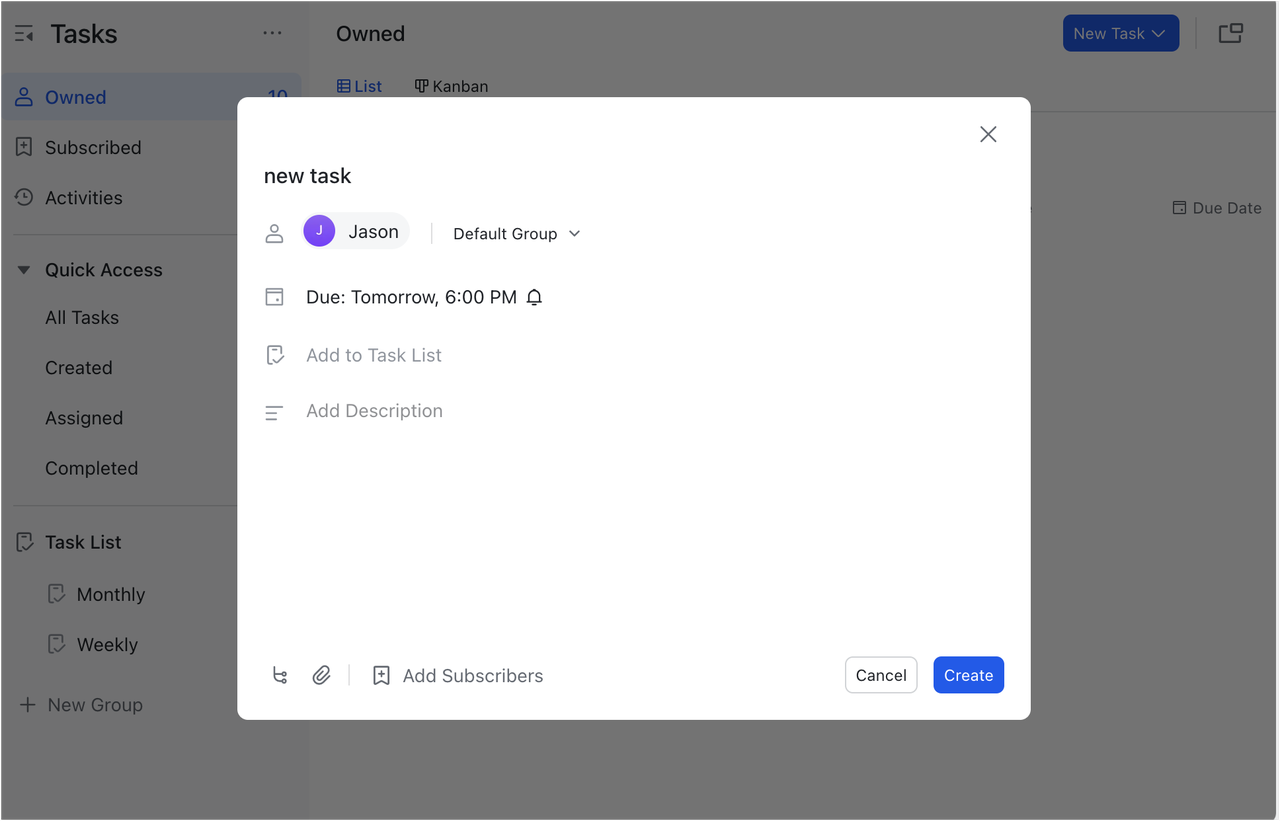Click the reminder bell next to due date
The width and height of the screenshot is (1280, 821).
point(534,296)
